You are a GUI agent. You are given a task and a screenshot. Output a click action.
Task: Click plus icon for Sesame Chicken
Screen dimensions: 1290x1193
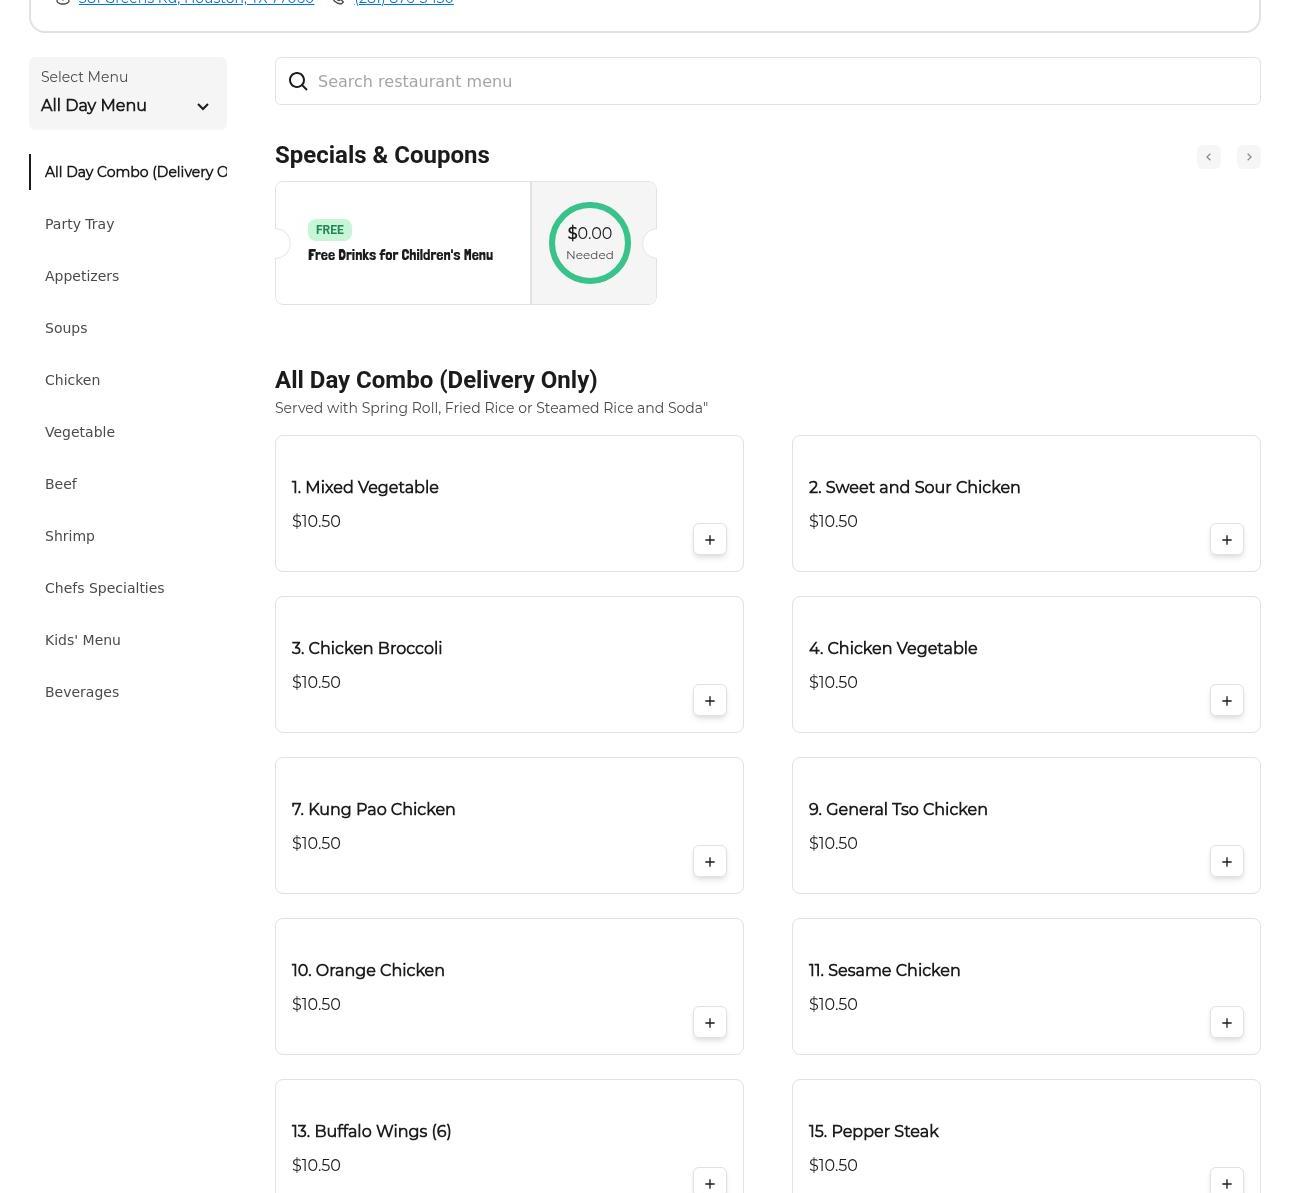[x=1226, y=1023]
